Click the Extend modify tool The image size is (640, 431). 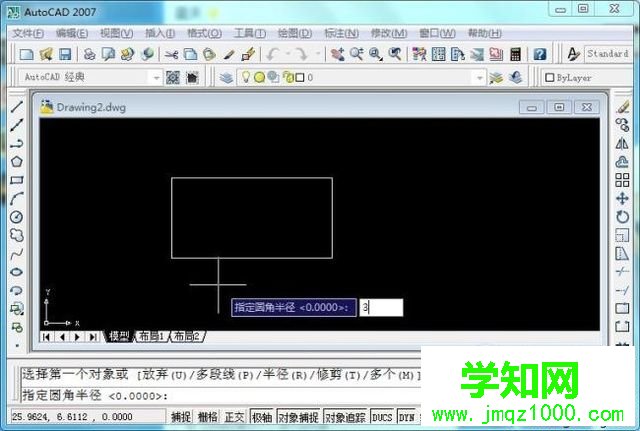pyautogui.click(x=622, y=291)
